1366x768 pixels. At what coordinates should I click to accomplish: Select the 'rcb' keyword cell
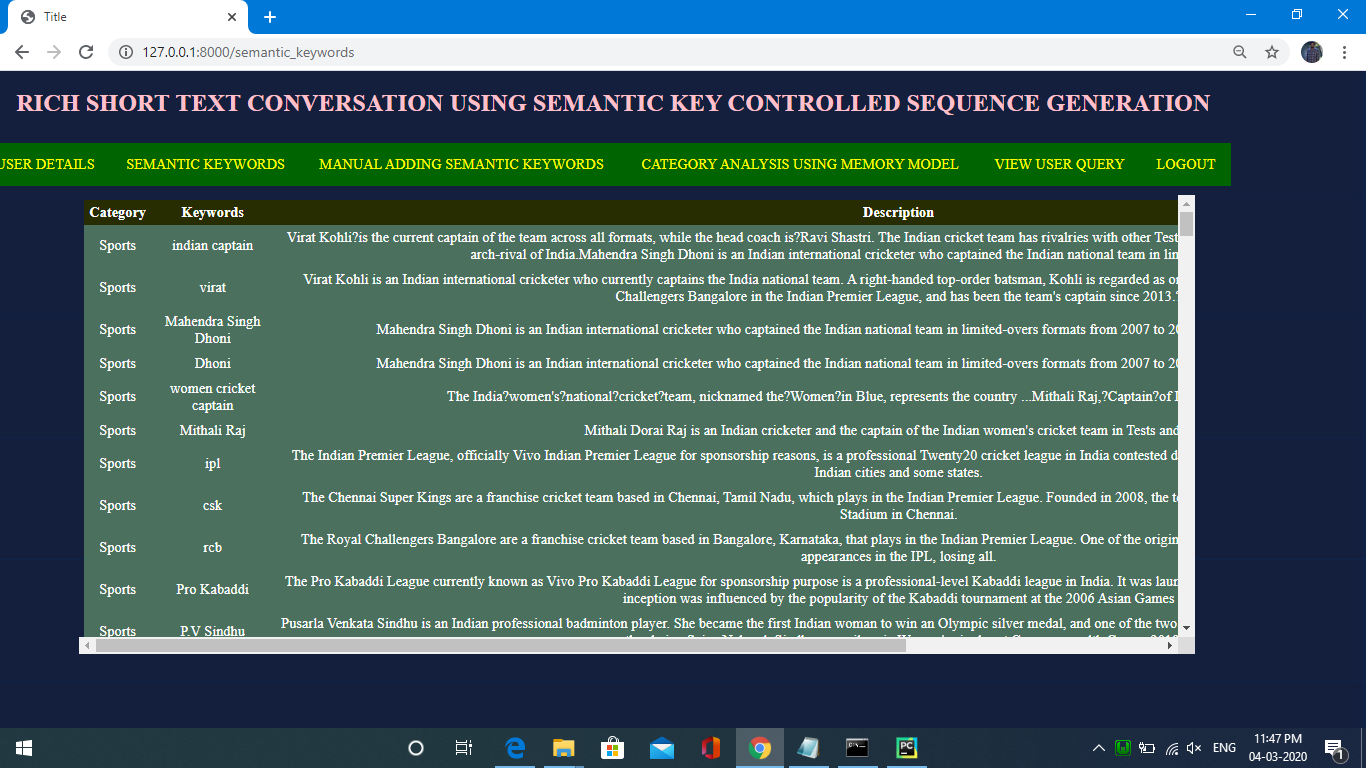(x=212, y=547)
